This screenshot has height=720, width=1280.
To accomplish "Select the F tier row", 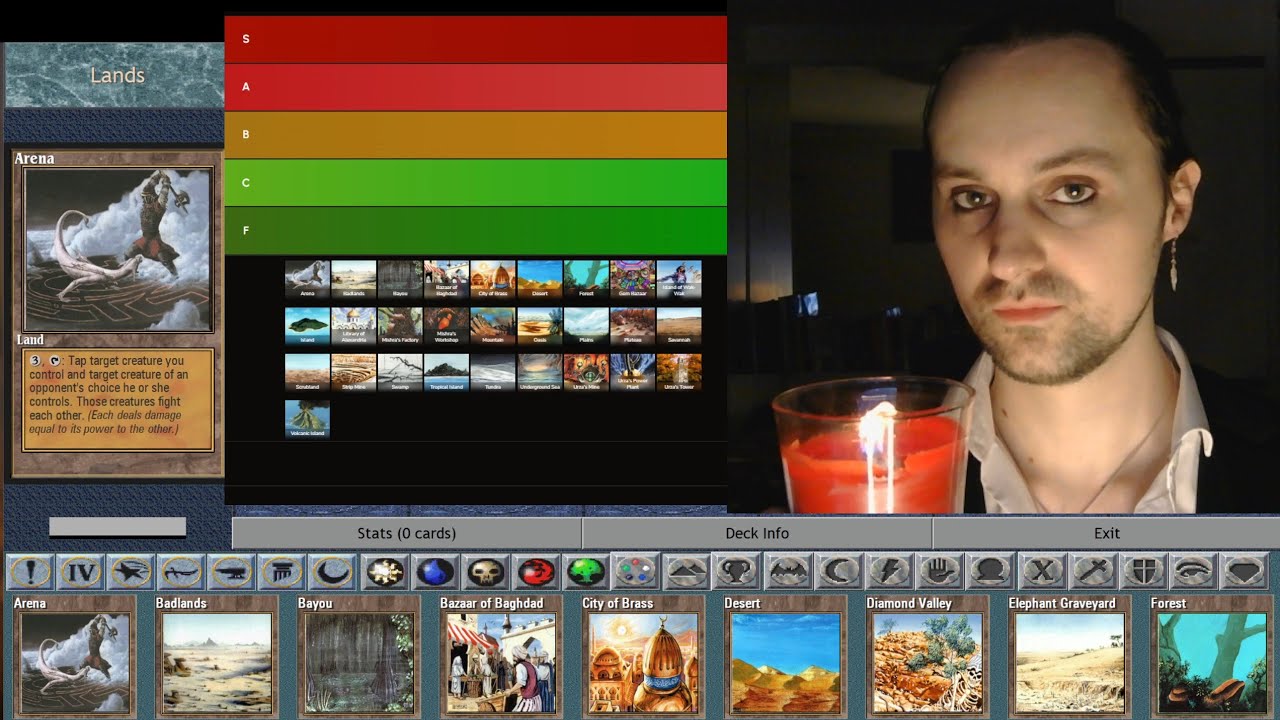I will 476,231.
